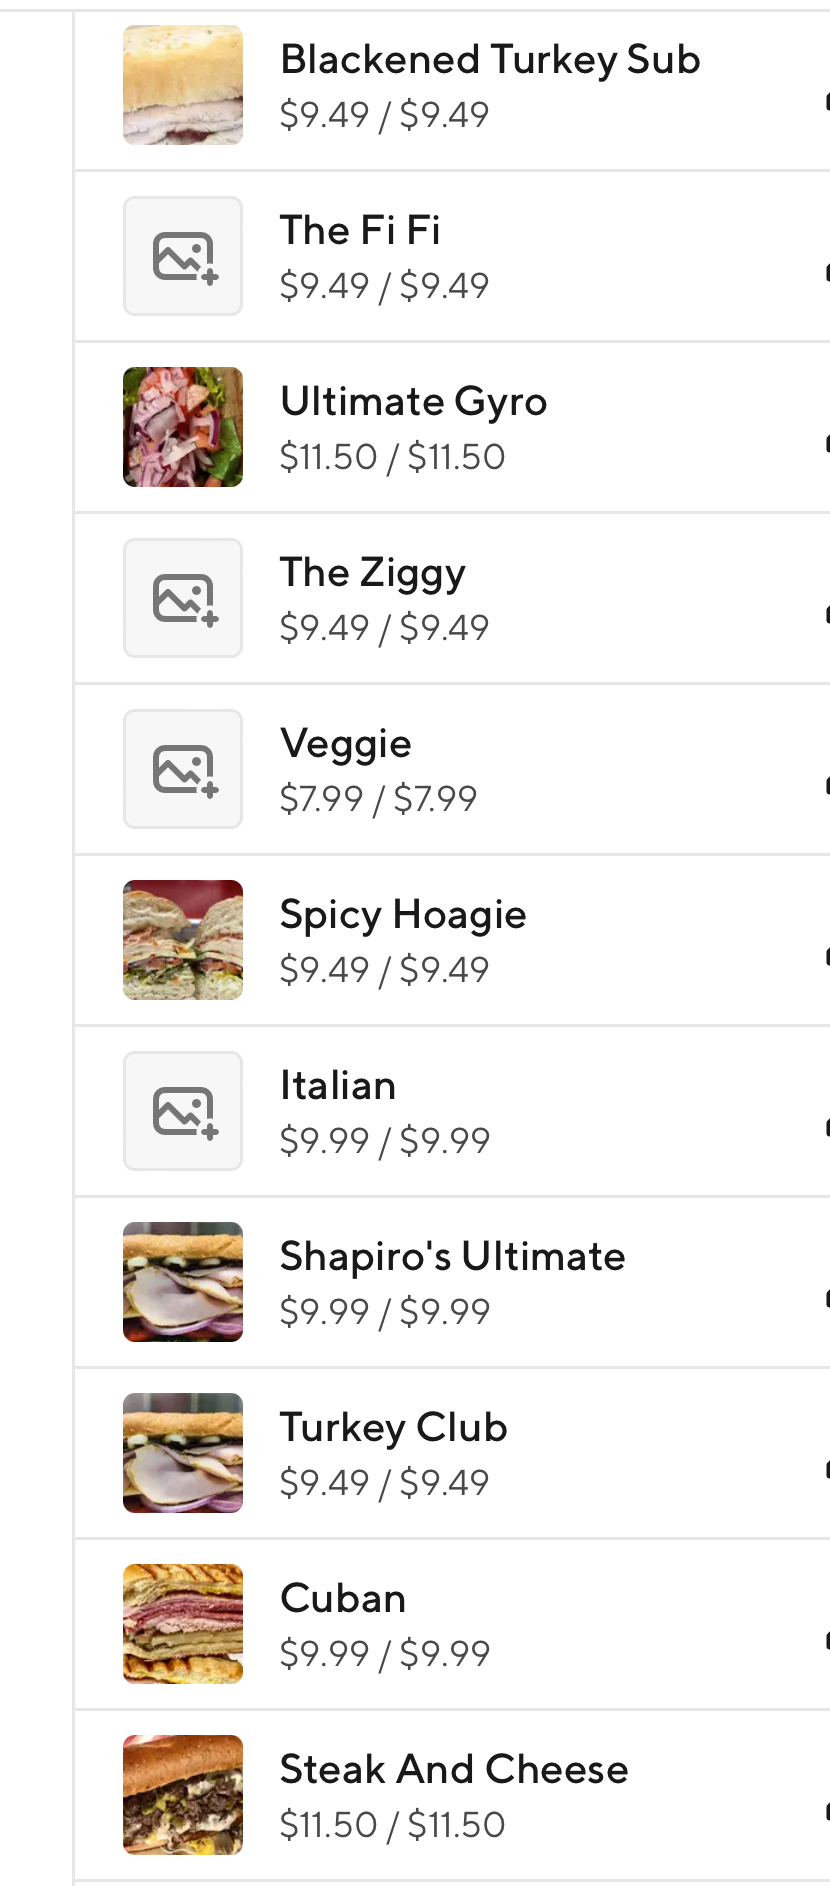Image resolution: width=830 pixels, height=1886 pixels.
Task: Upload an image for the Italian item
Action: 183,1111
